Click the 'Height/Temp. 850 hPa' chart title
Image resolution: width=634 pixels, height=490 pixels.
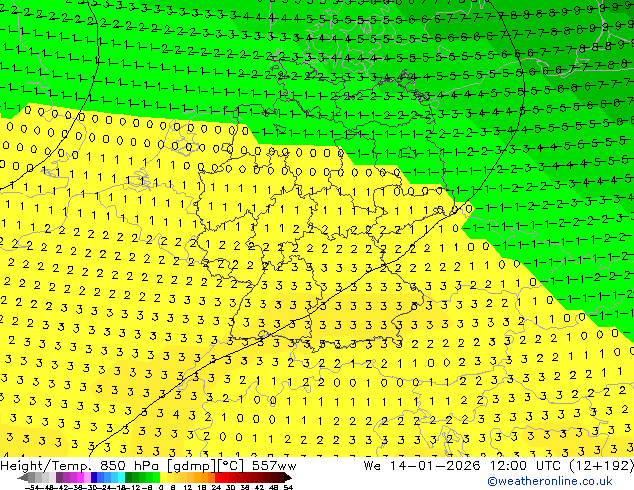pyautogui.click(x=79, y=466)
